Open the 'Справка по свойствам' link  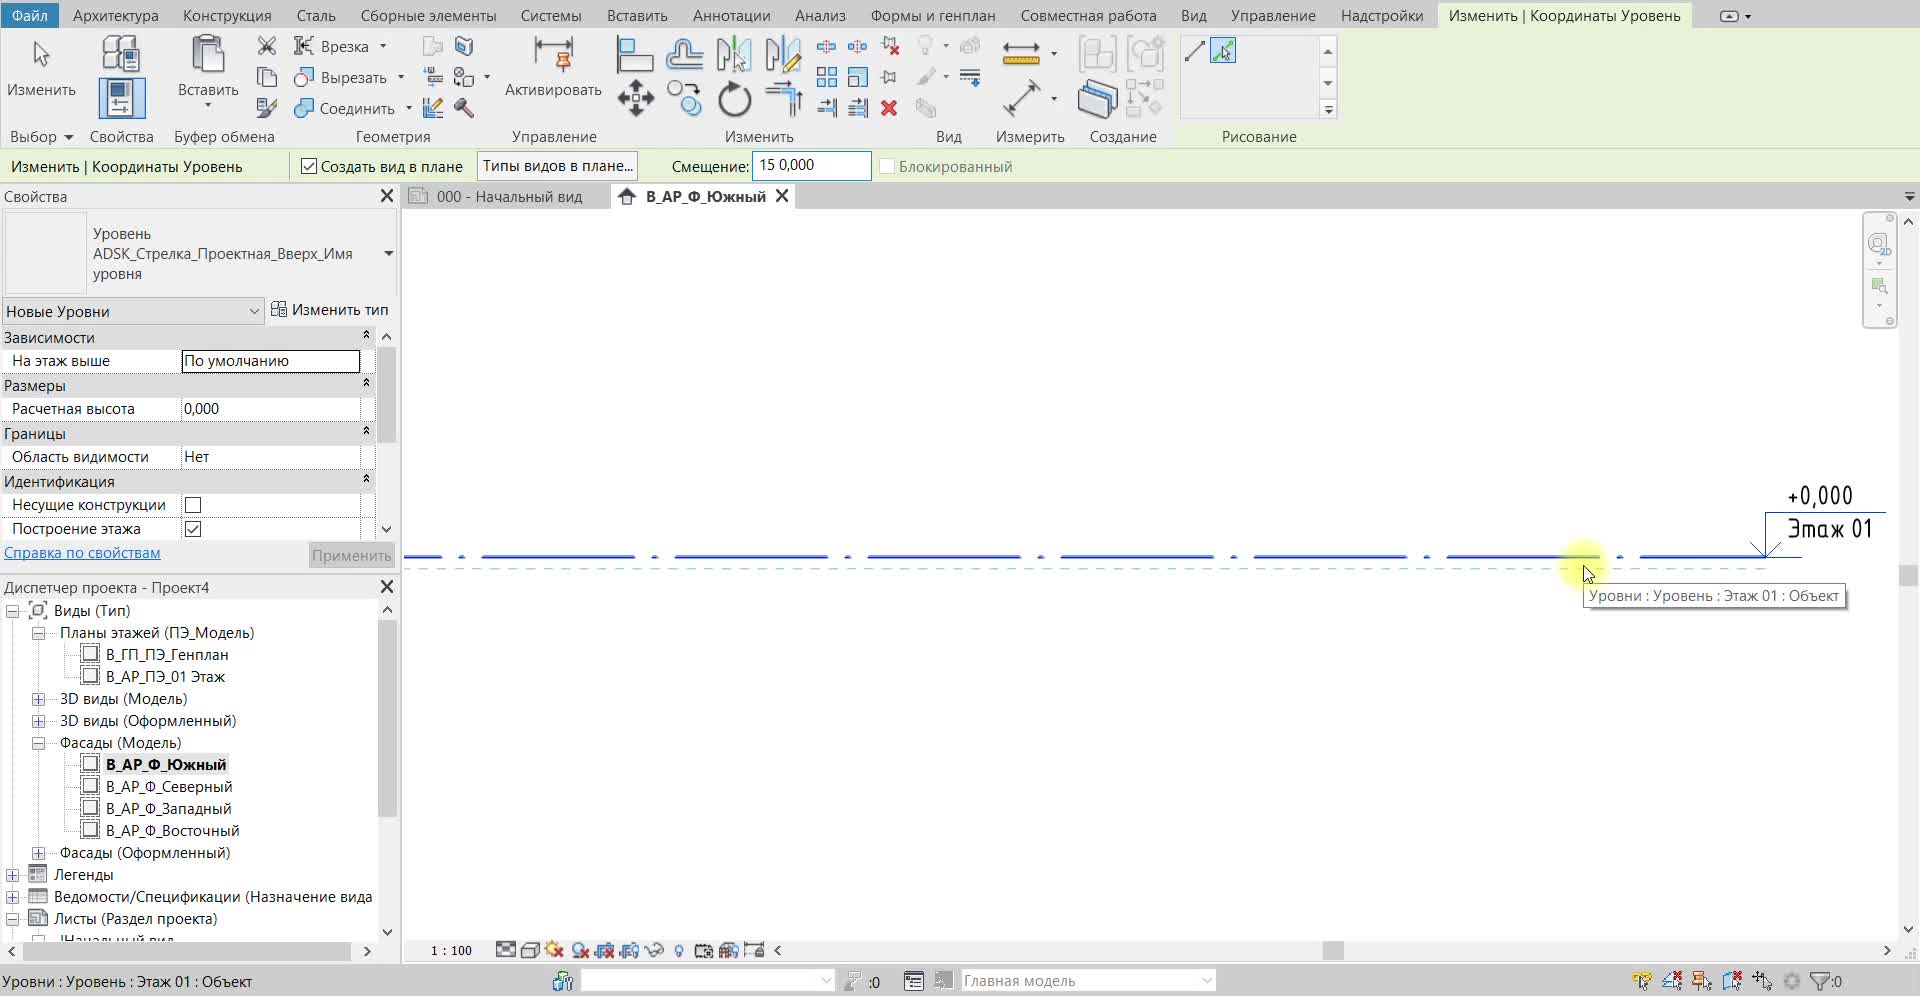pos(82,553)
